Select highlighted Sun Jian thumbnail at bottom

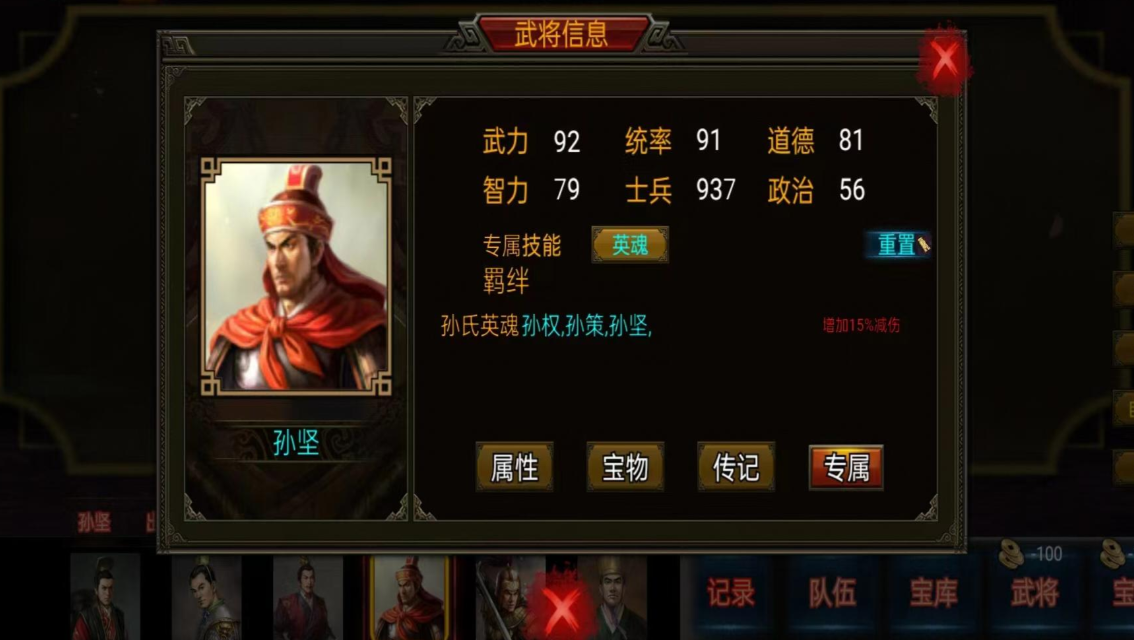(409, 597)
